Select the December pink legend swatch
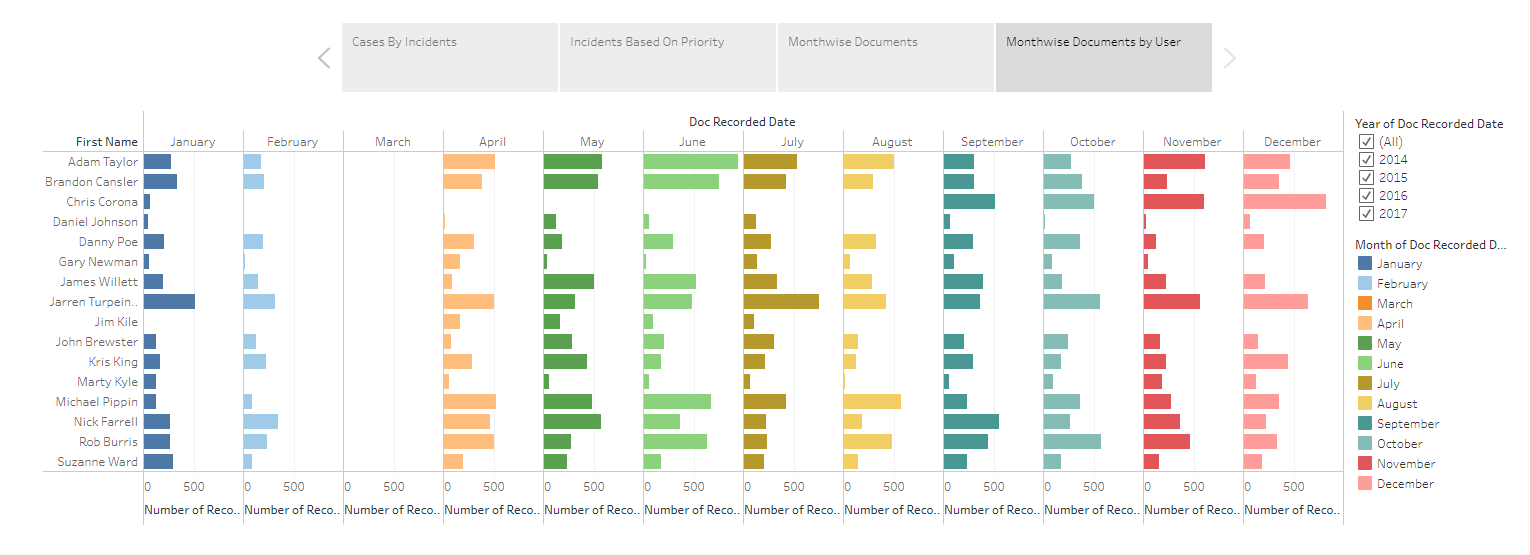This screenshot has width=1530, height=555. [x=1364, y=484]
